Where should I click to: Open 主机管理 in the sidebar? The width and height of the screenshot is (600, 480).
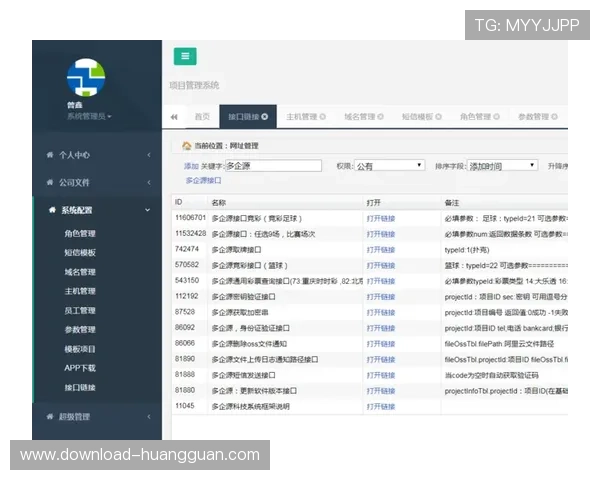(80, 291)
